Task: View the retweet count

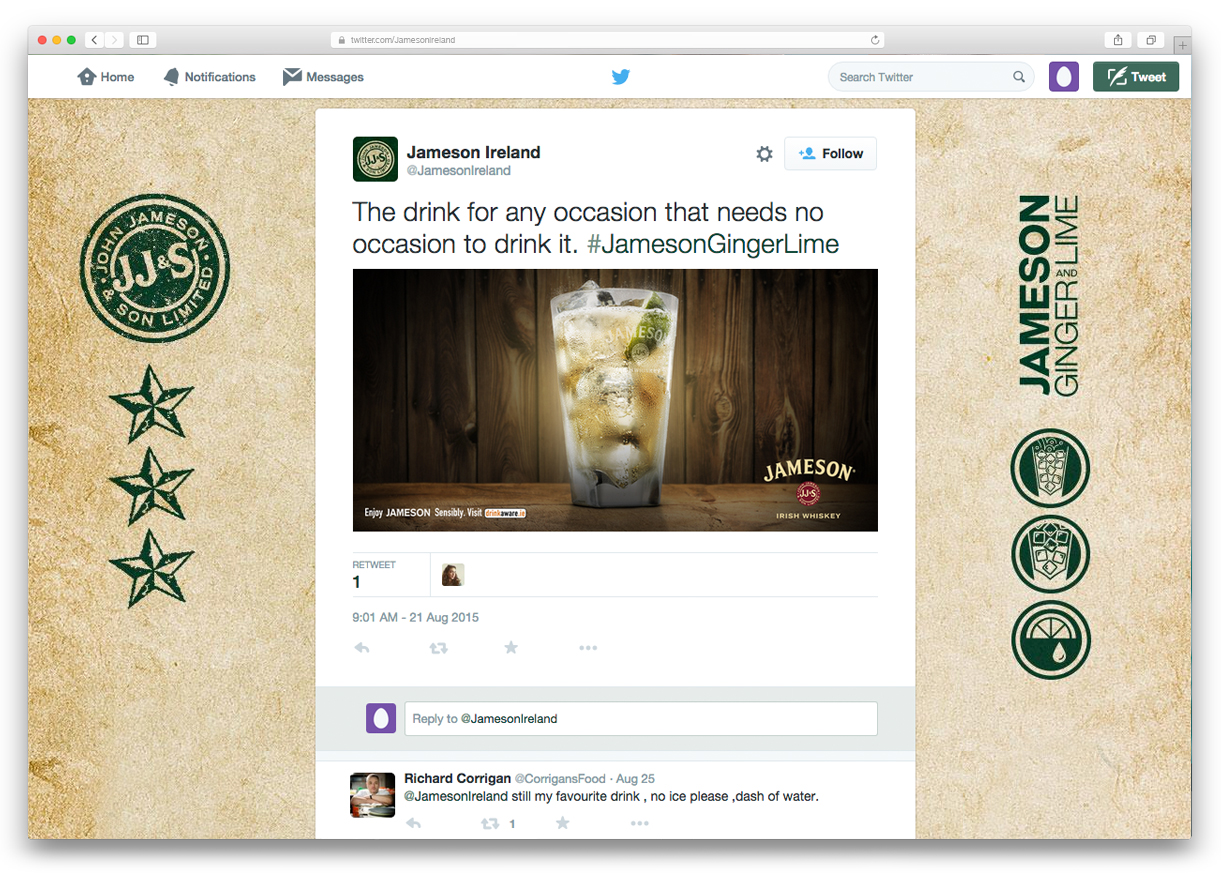Action: (x=374, y=575)
